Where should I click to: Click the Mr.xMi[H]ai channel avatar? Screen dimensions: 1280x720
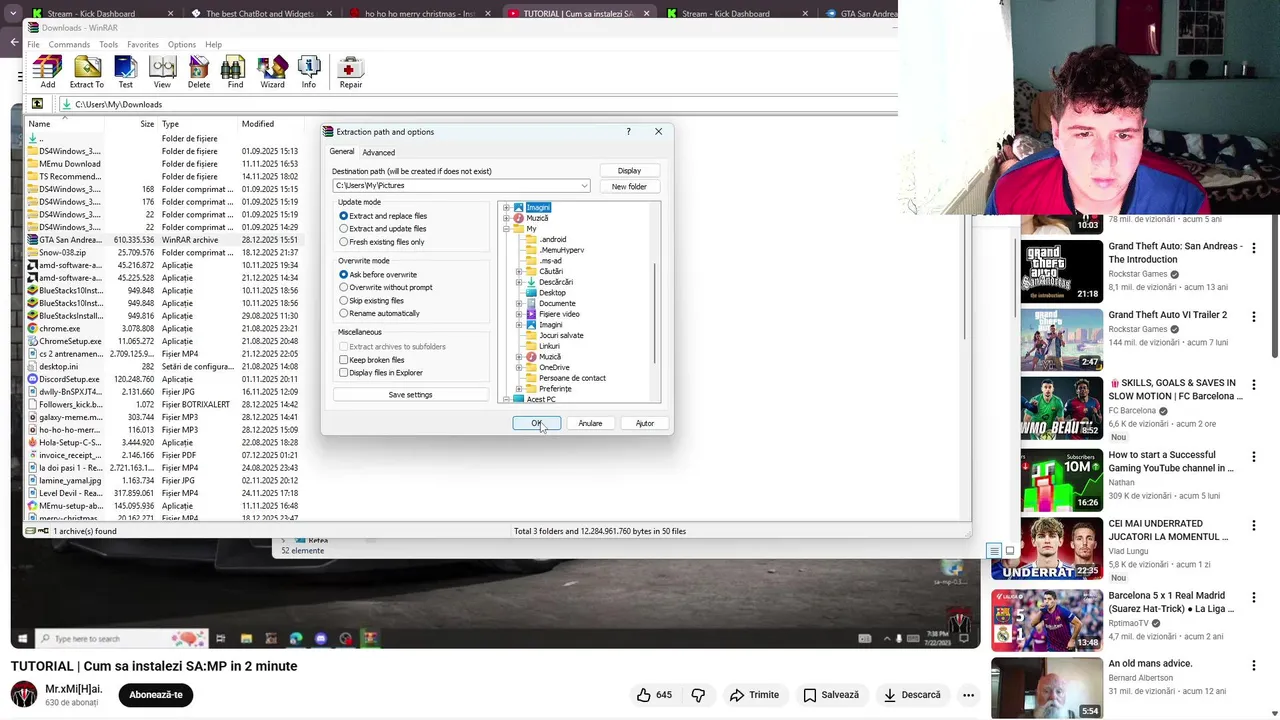point(24,695)
